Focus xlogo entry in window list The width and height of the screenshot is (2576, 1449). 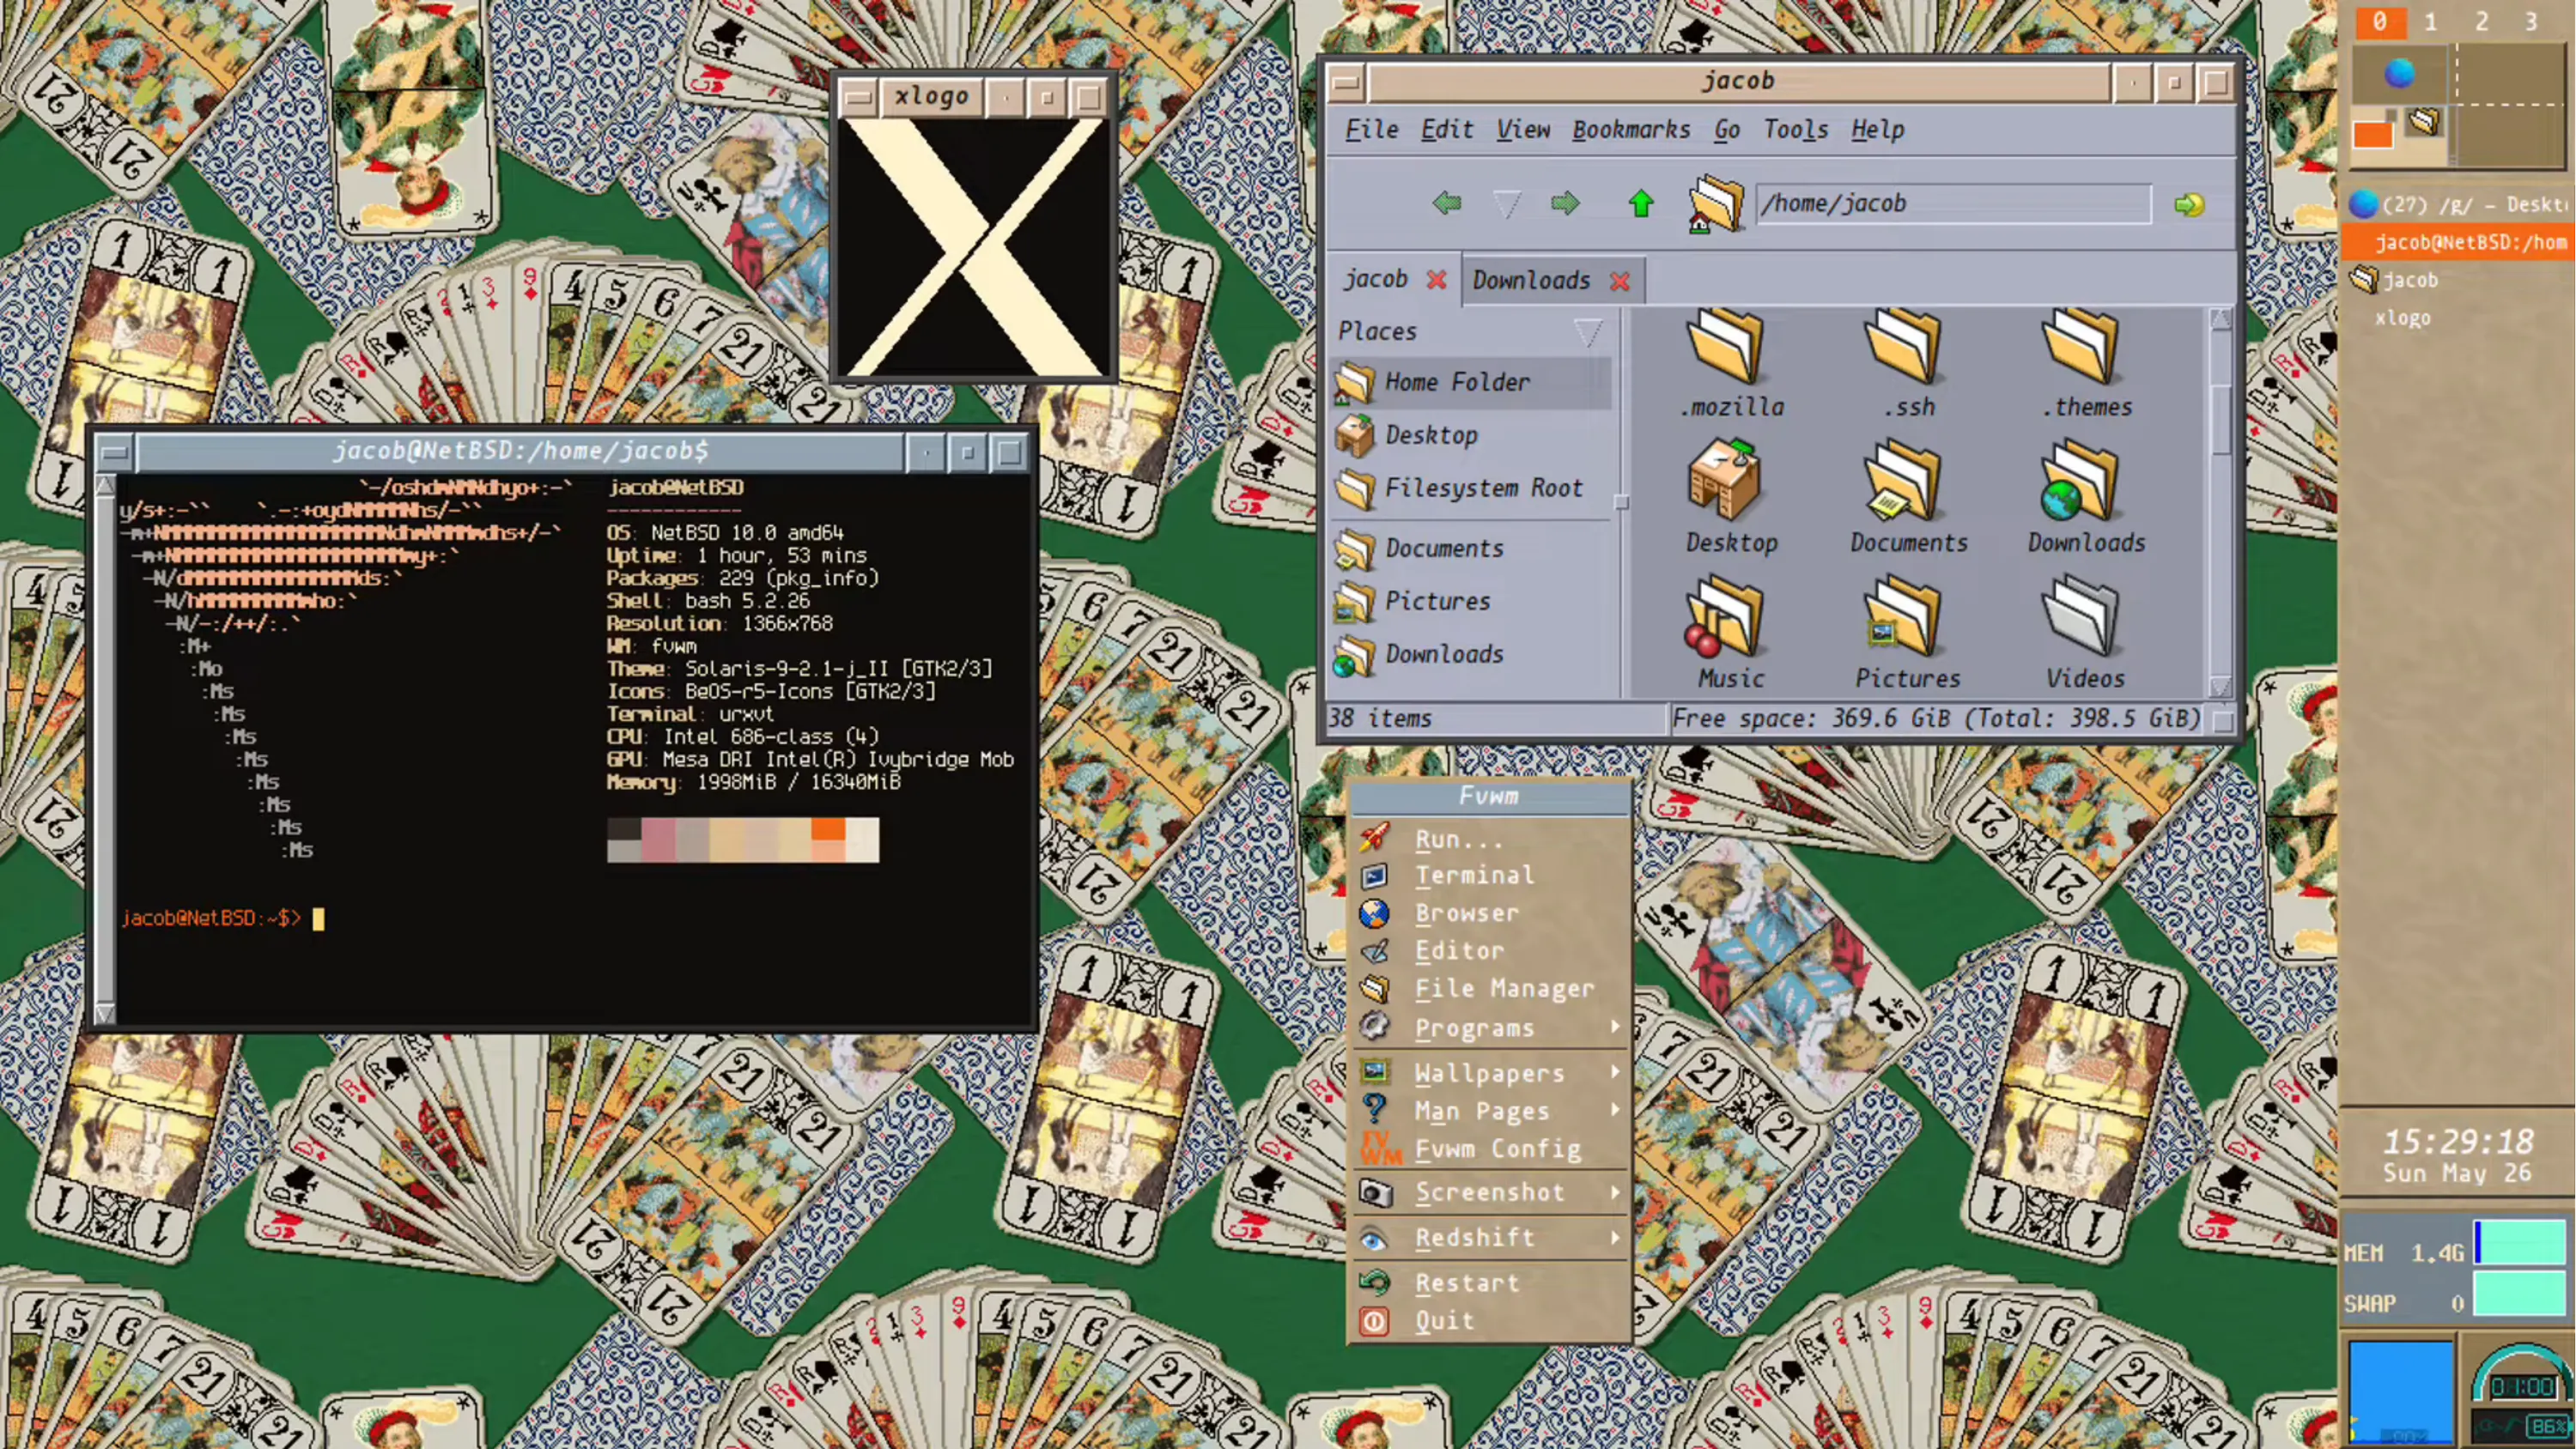coord(2457,318)
